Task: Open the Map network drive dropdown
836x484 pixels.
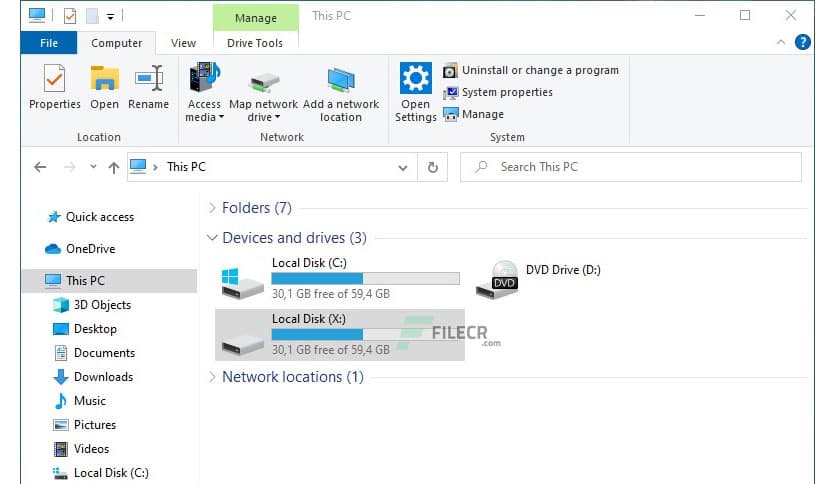Action: [263, 98]
